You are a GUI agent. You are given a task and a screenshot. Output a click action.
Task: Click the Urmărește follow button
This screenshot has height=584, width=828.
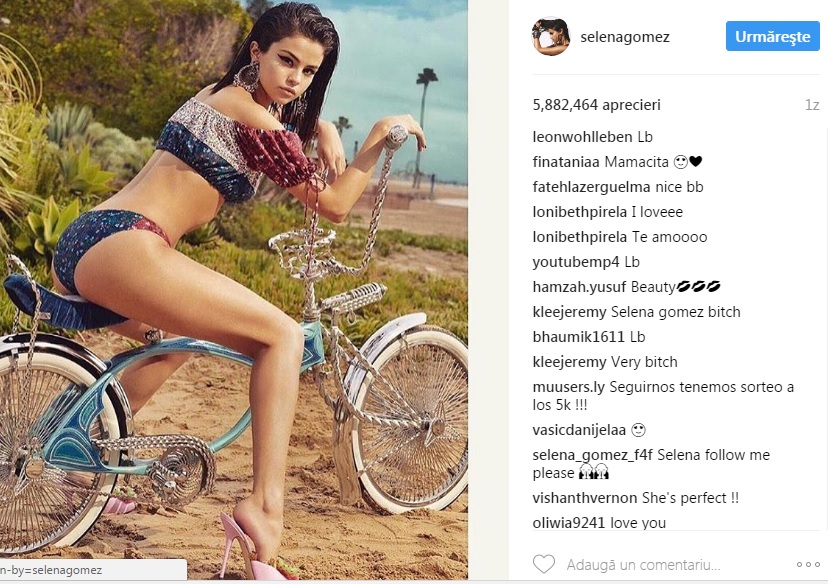pos(773,36)
